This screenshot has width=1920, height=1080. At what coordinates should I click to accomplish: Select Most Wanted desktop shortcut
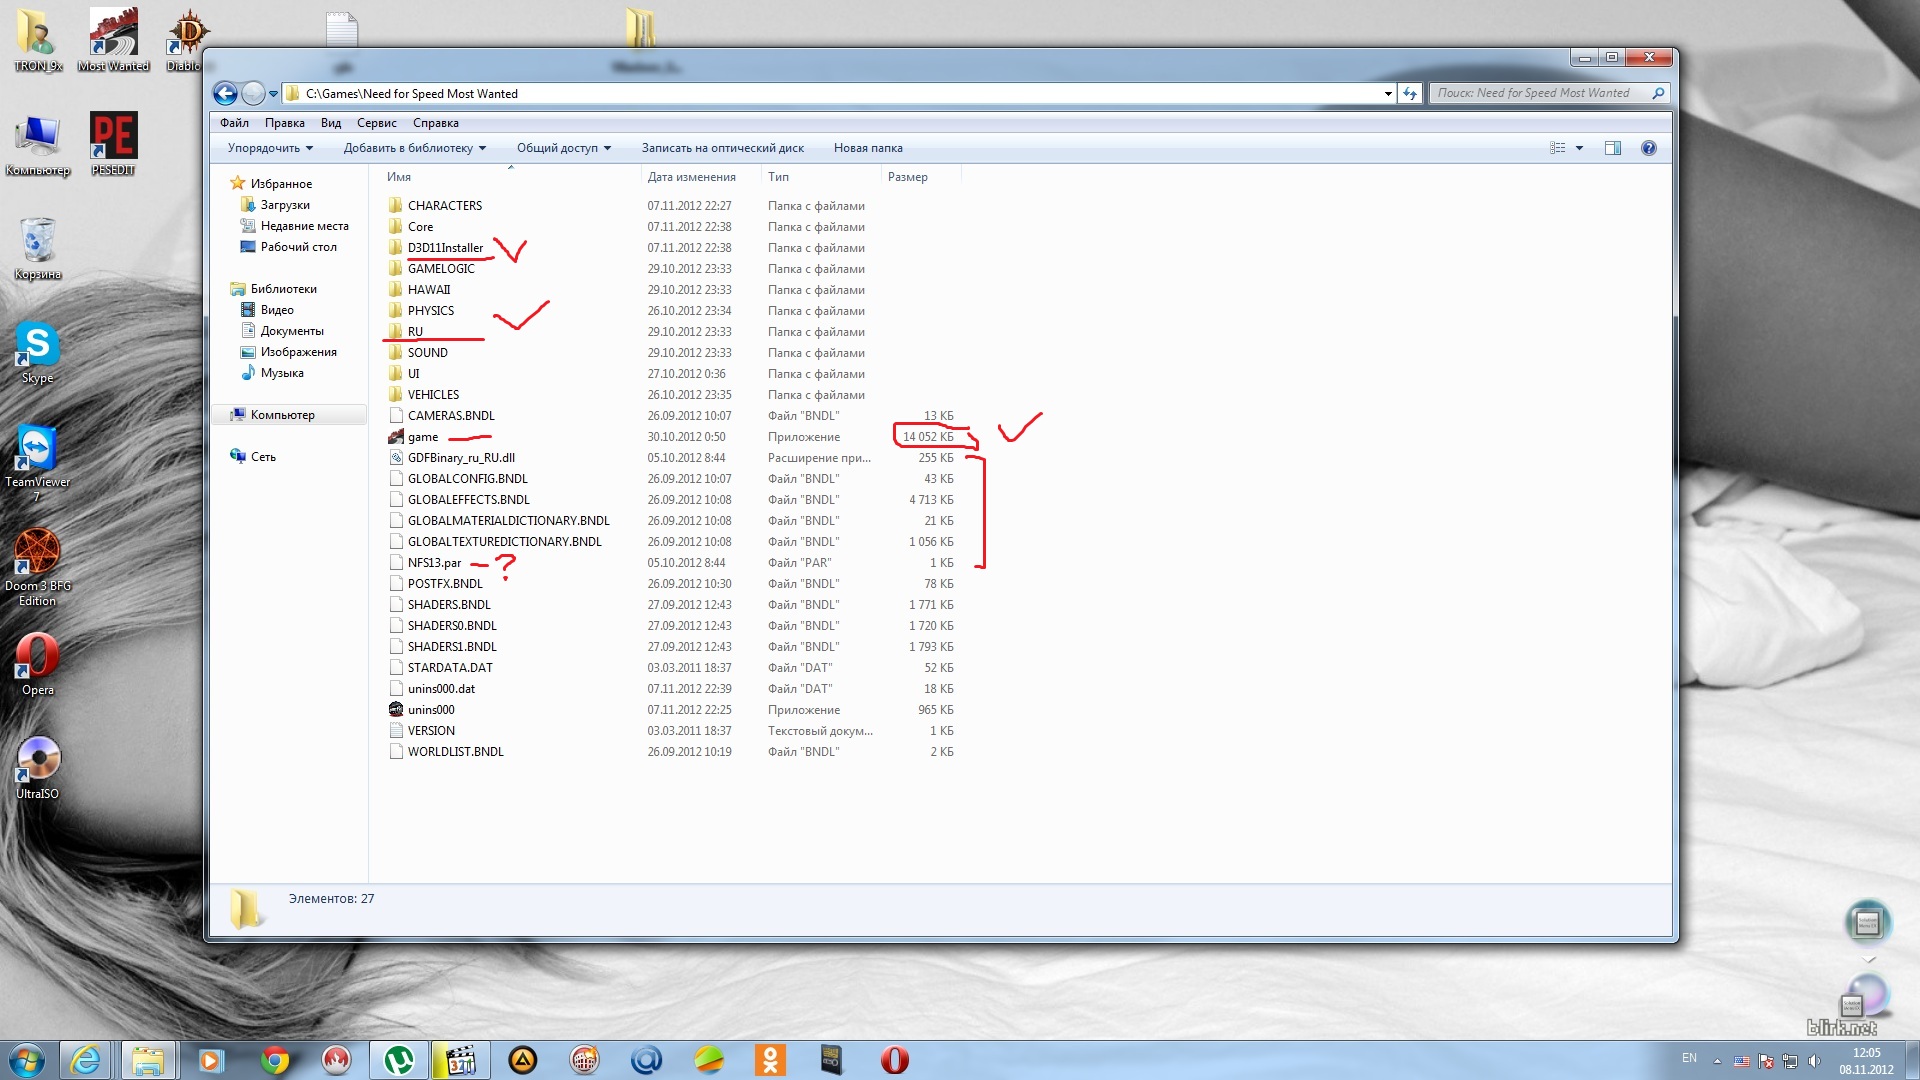pos(113,40)
